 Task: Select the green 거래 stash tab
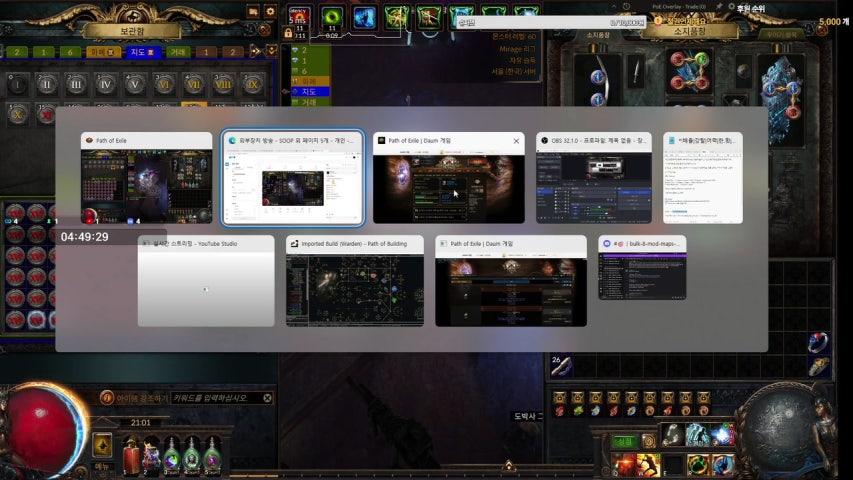(178, 52)
